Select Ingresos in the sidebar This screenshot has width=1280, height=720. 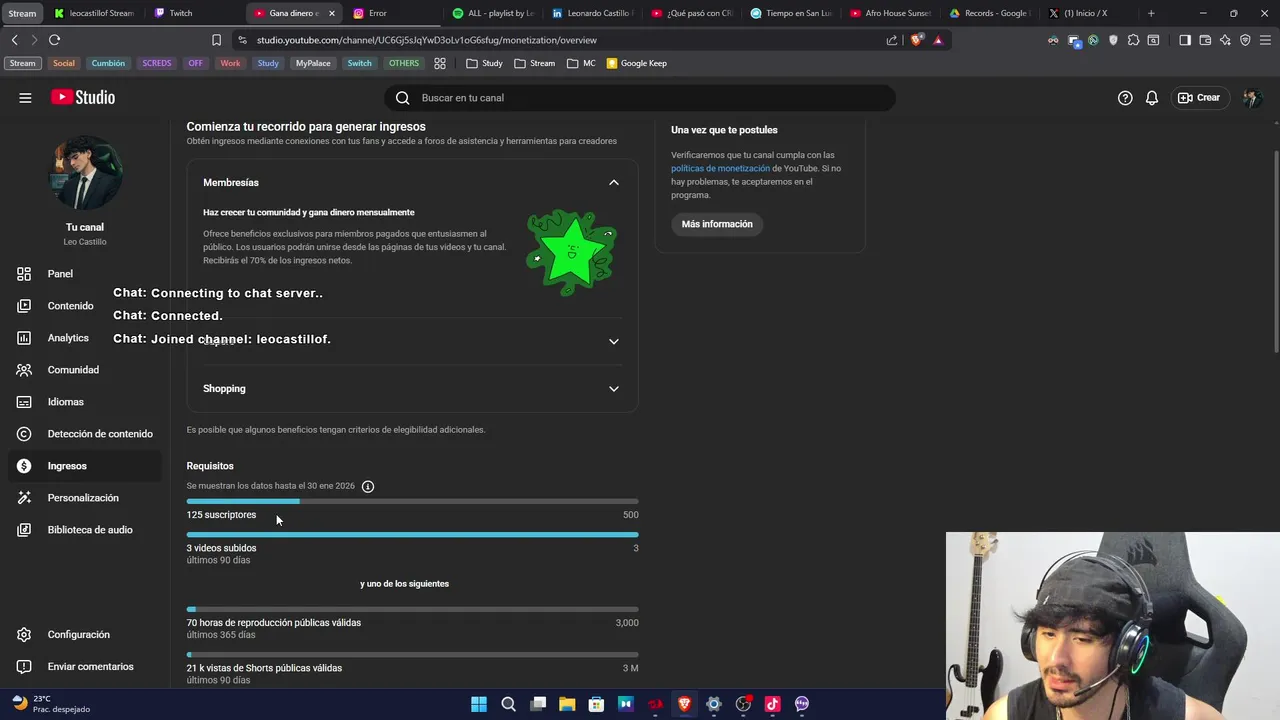tap(85, 466)
